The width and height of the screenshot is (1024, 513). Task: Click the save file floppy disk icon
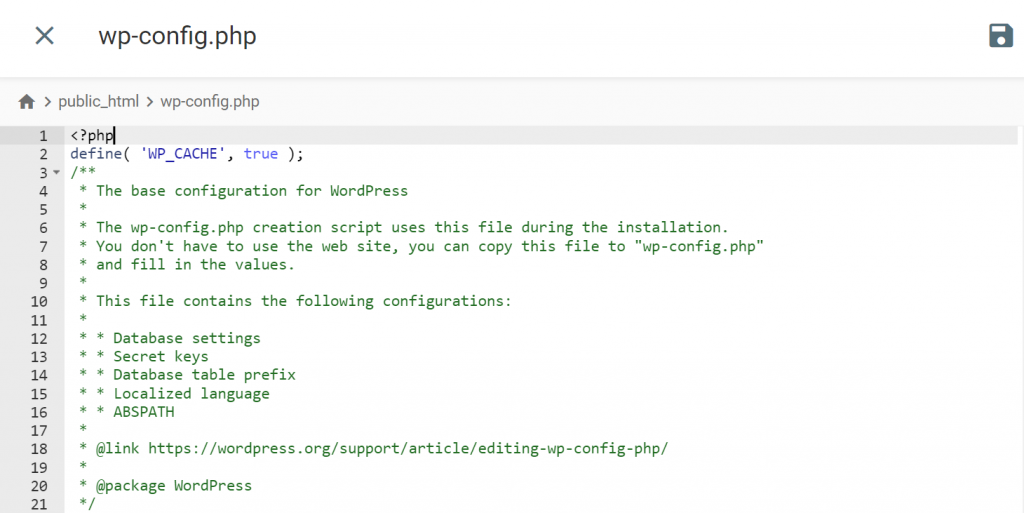(x=1000, y=36)
